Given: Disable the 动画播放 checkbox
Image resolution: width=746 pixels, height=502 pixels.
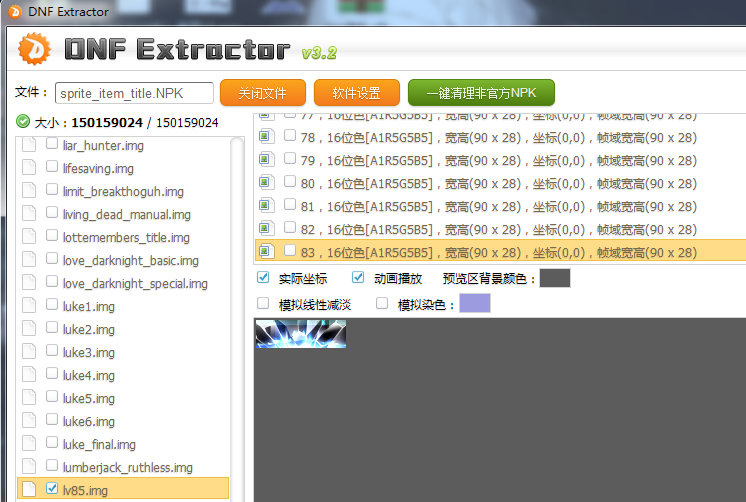Looking at the screenshot, I should (x=358, y=277).
